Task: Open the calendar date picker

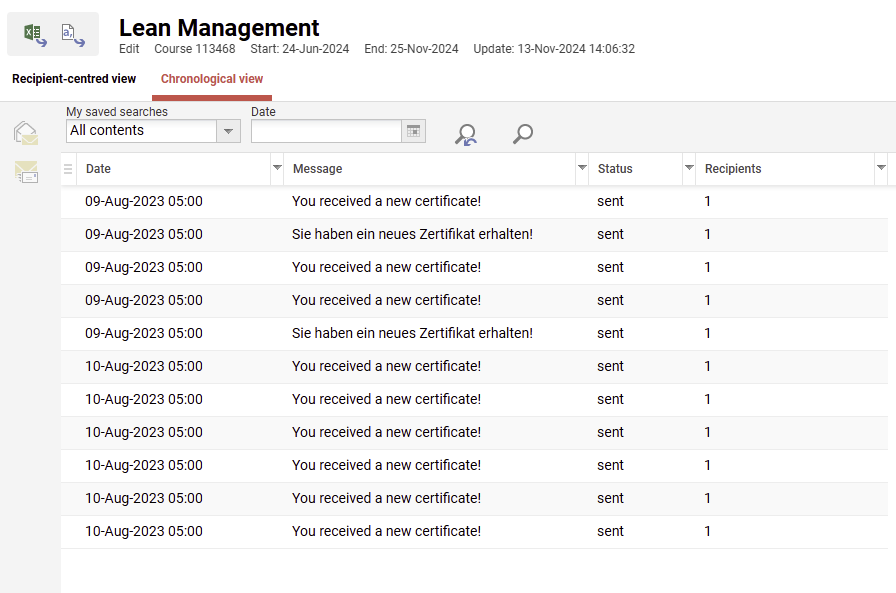Action: click(x=414, y=131)
